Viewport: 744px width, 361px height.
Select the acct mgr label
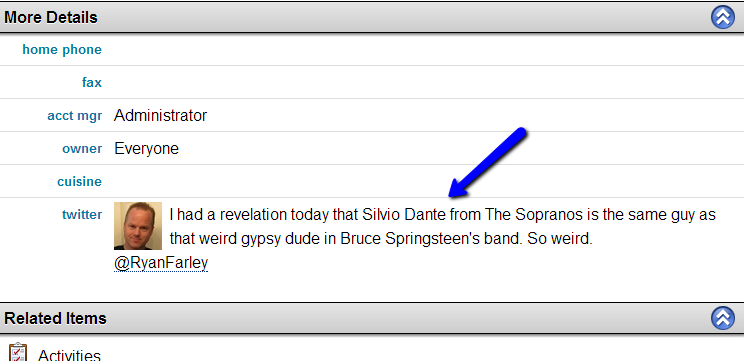[74, 116]
